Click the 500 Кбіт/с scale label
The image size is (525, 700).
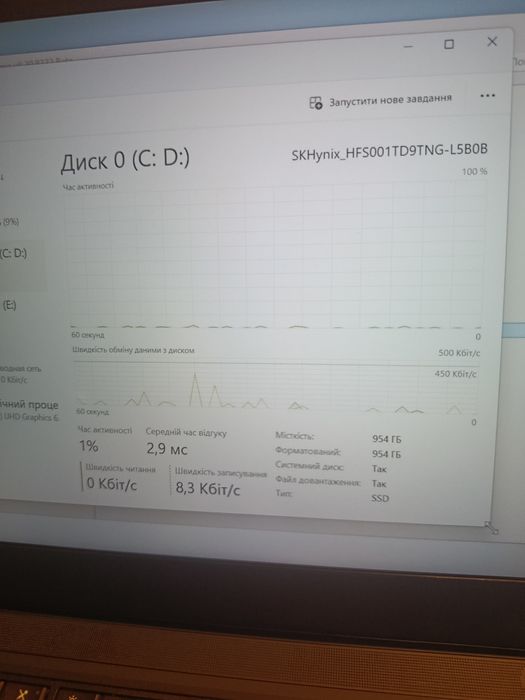[x=459, y=353]
